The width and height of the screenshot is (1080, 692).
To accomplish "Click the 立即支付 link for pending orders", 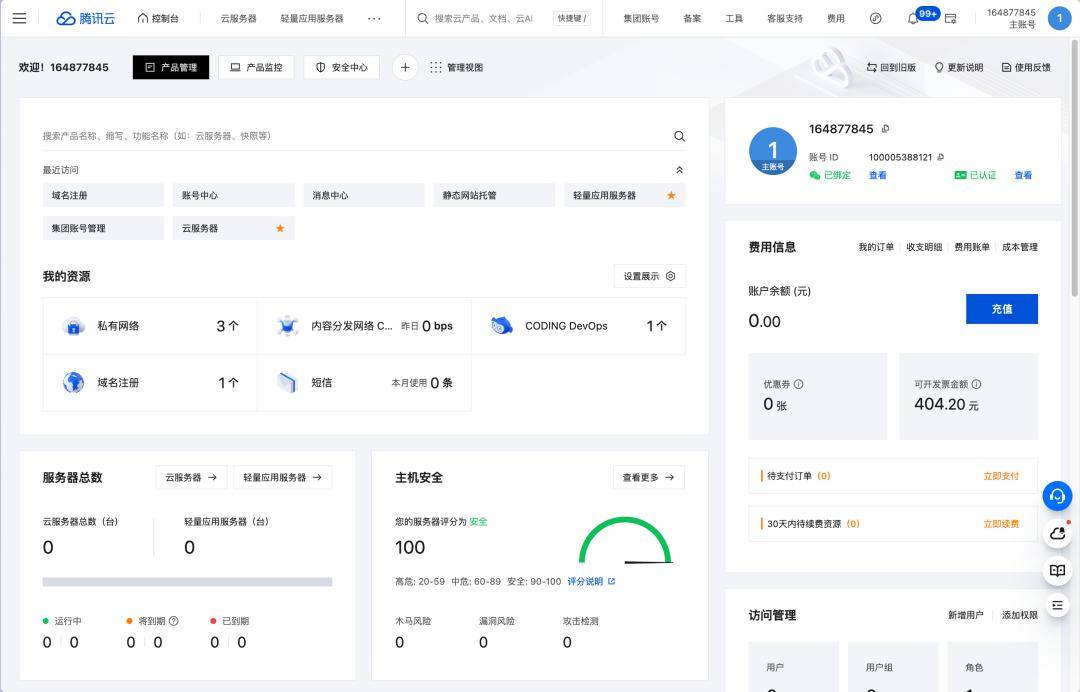I will [1003, 476].
